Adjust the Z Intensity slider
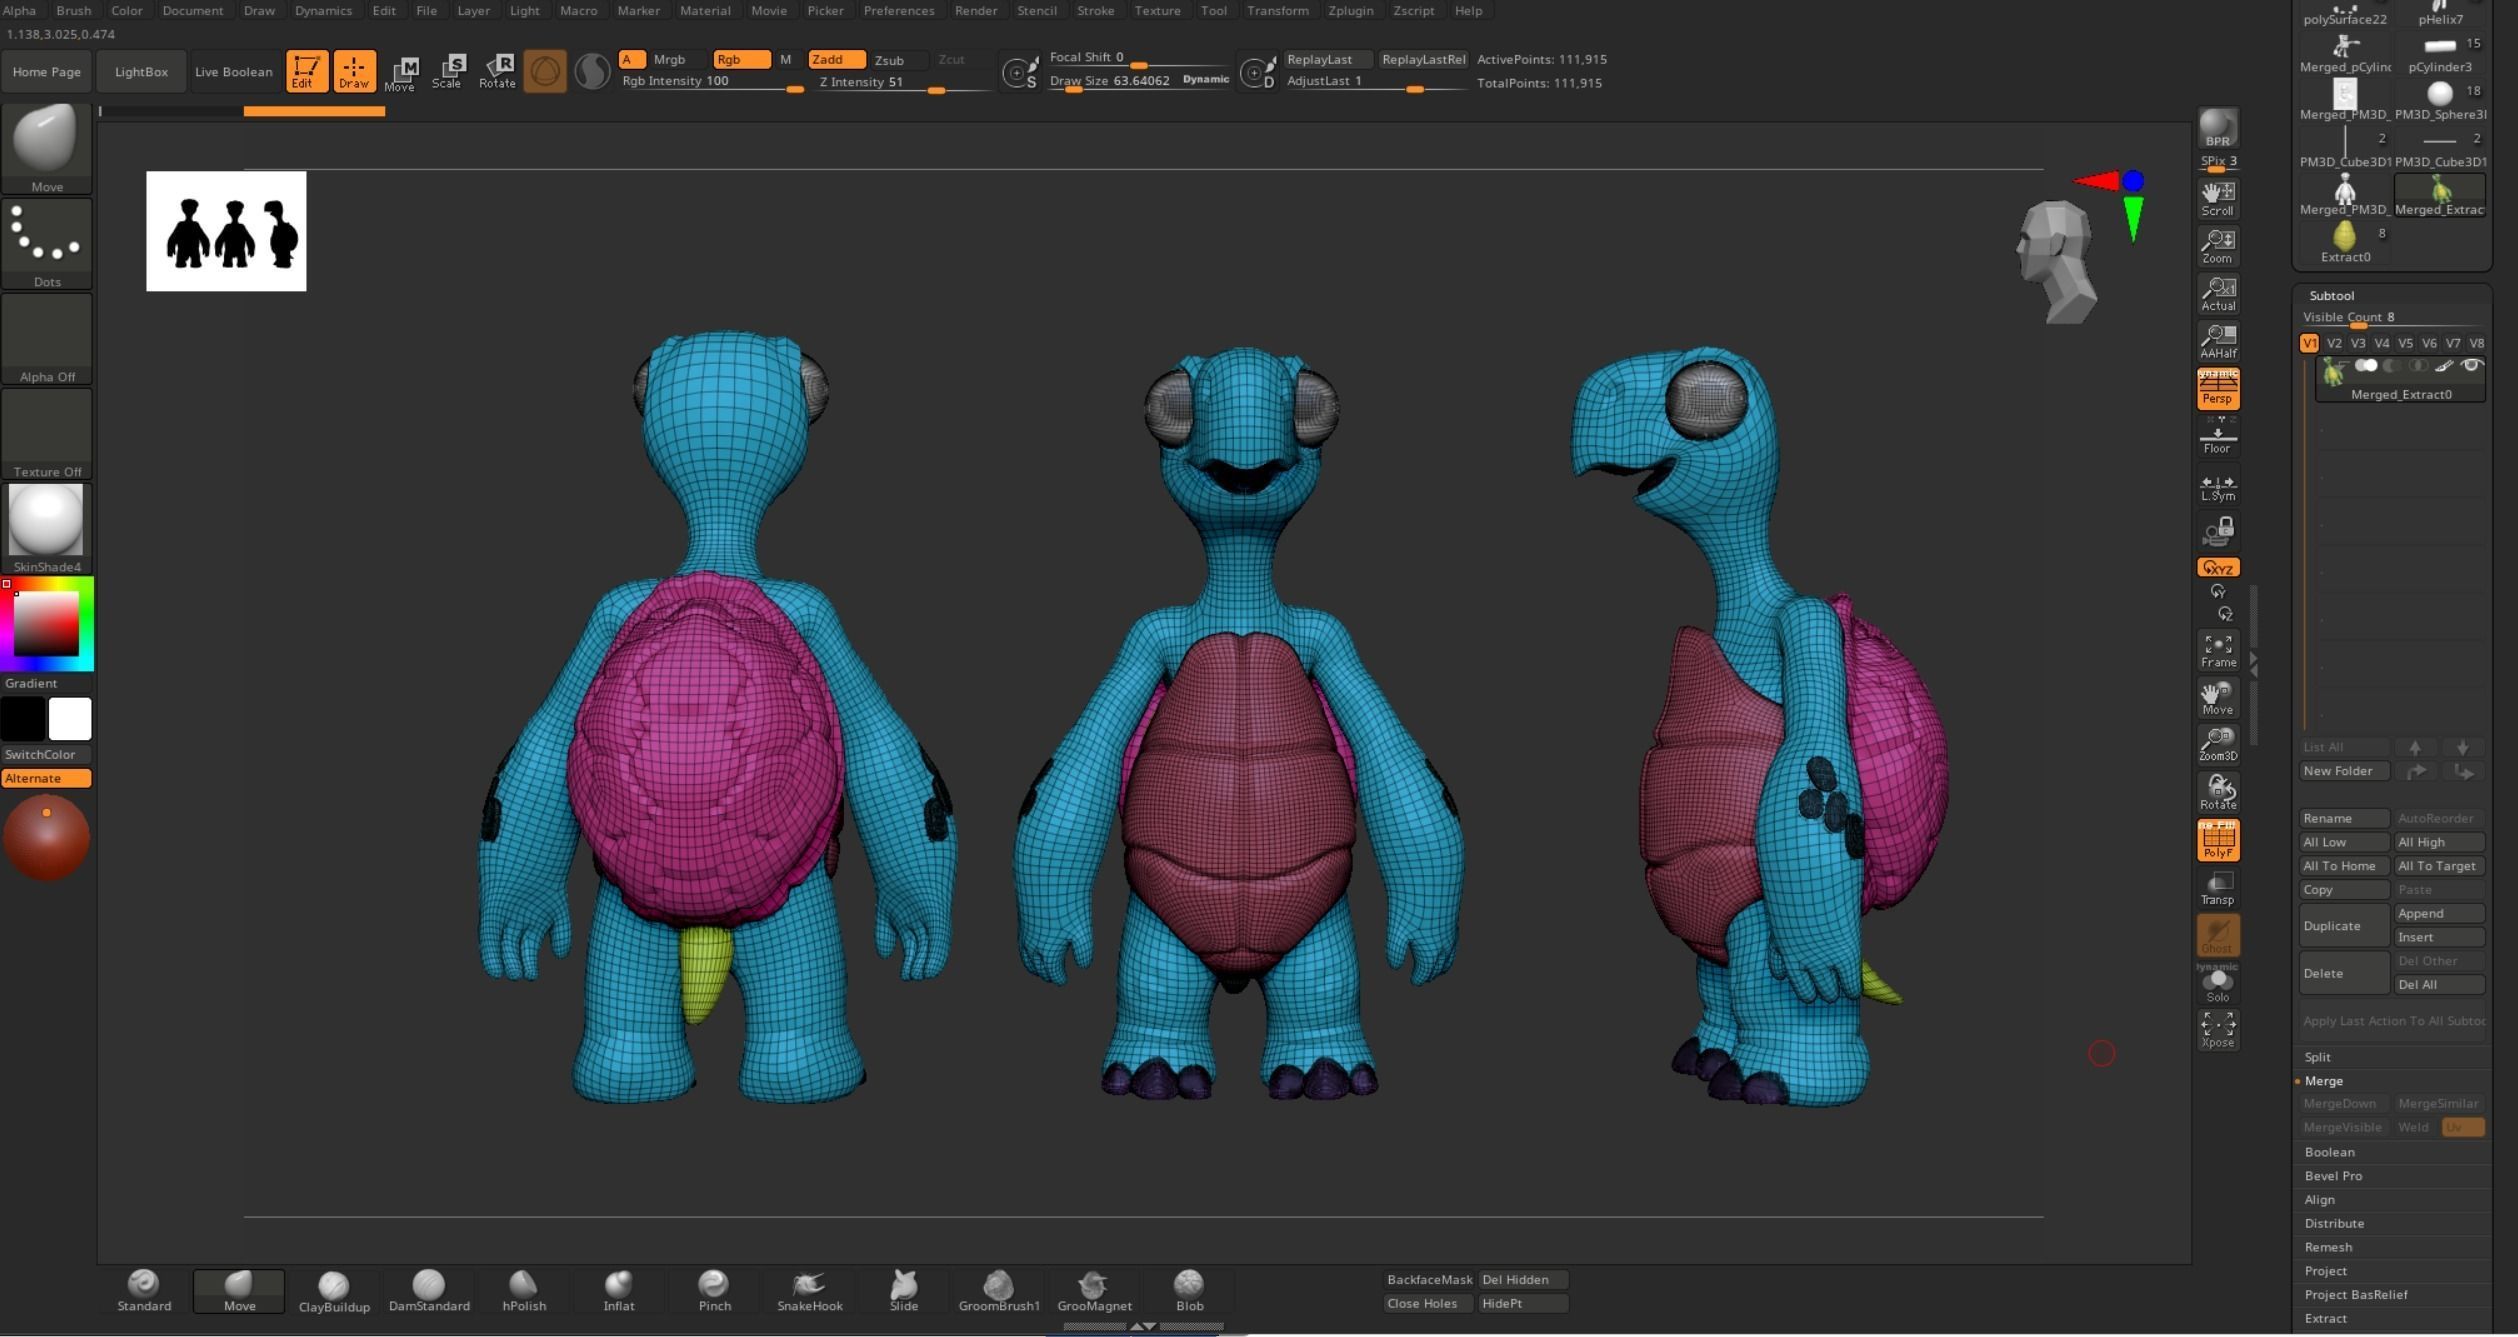The image size is (2518, 1337). click(904, 83)
